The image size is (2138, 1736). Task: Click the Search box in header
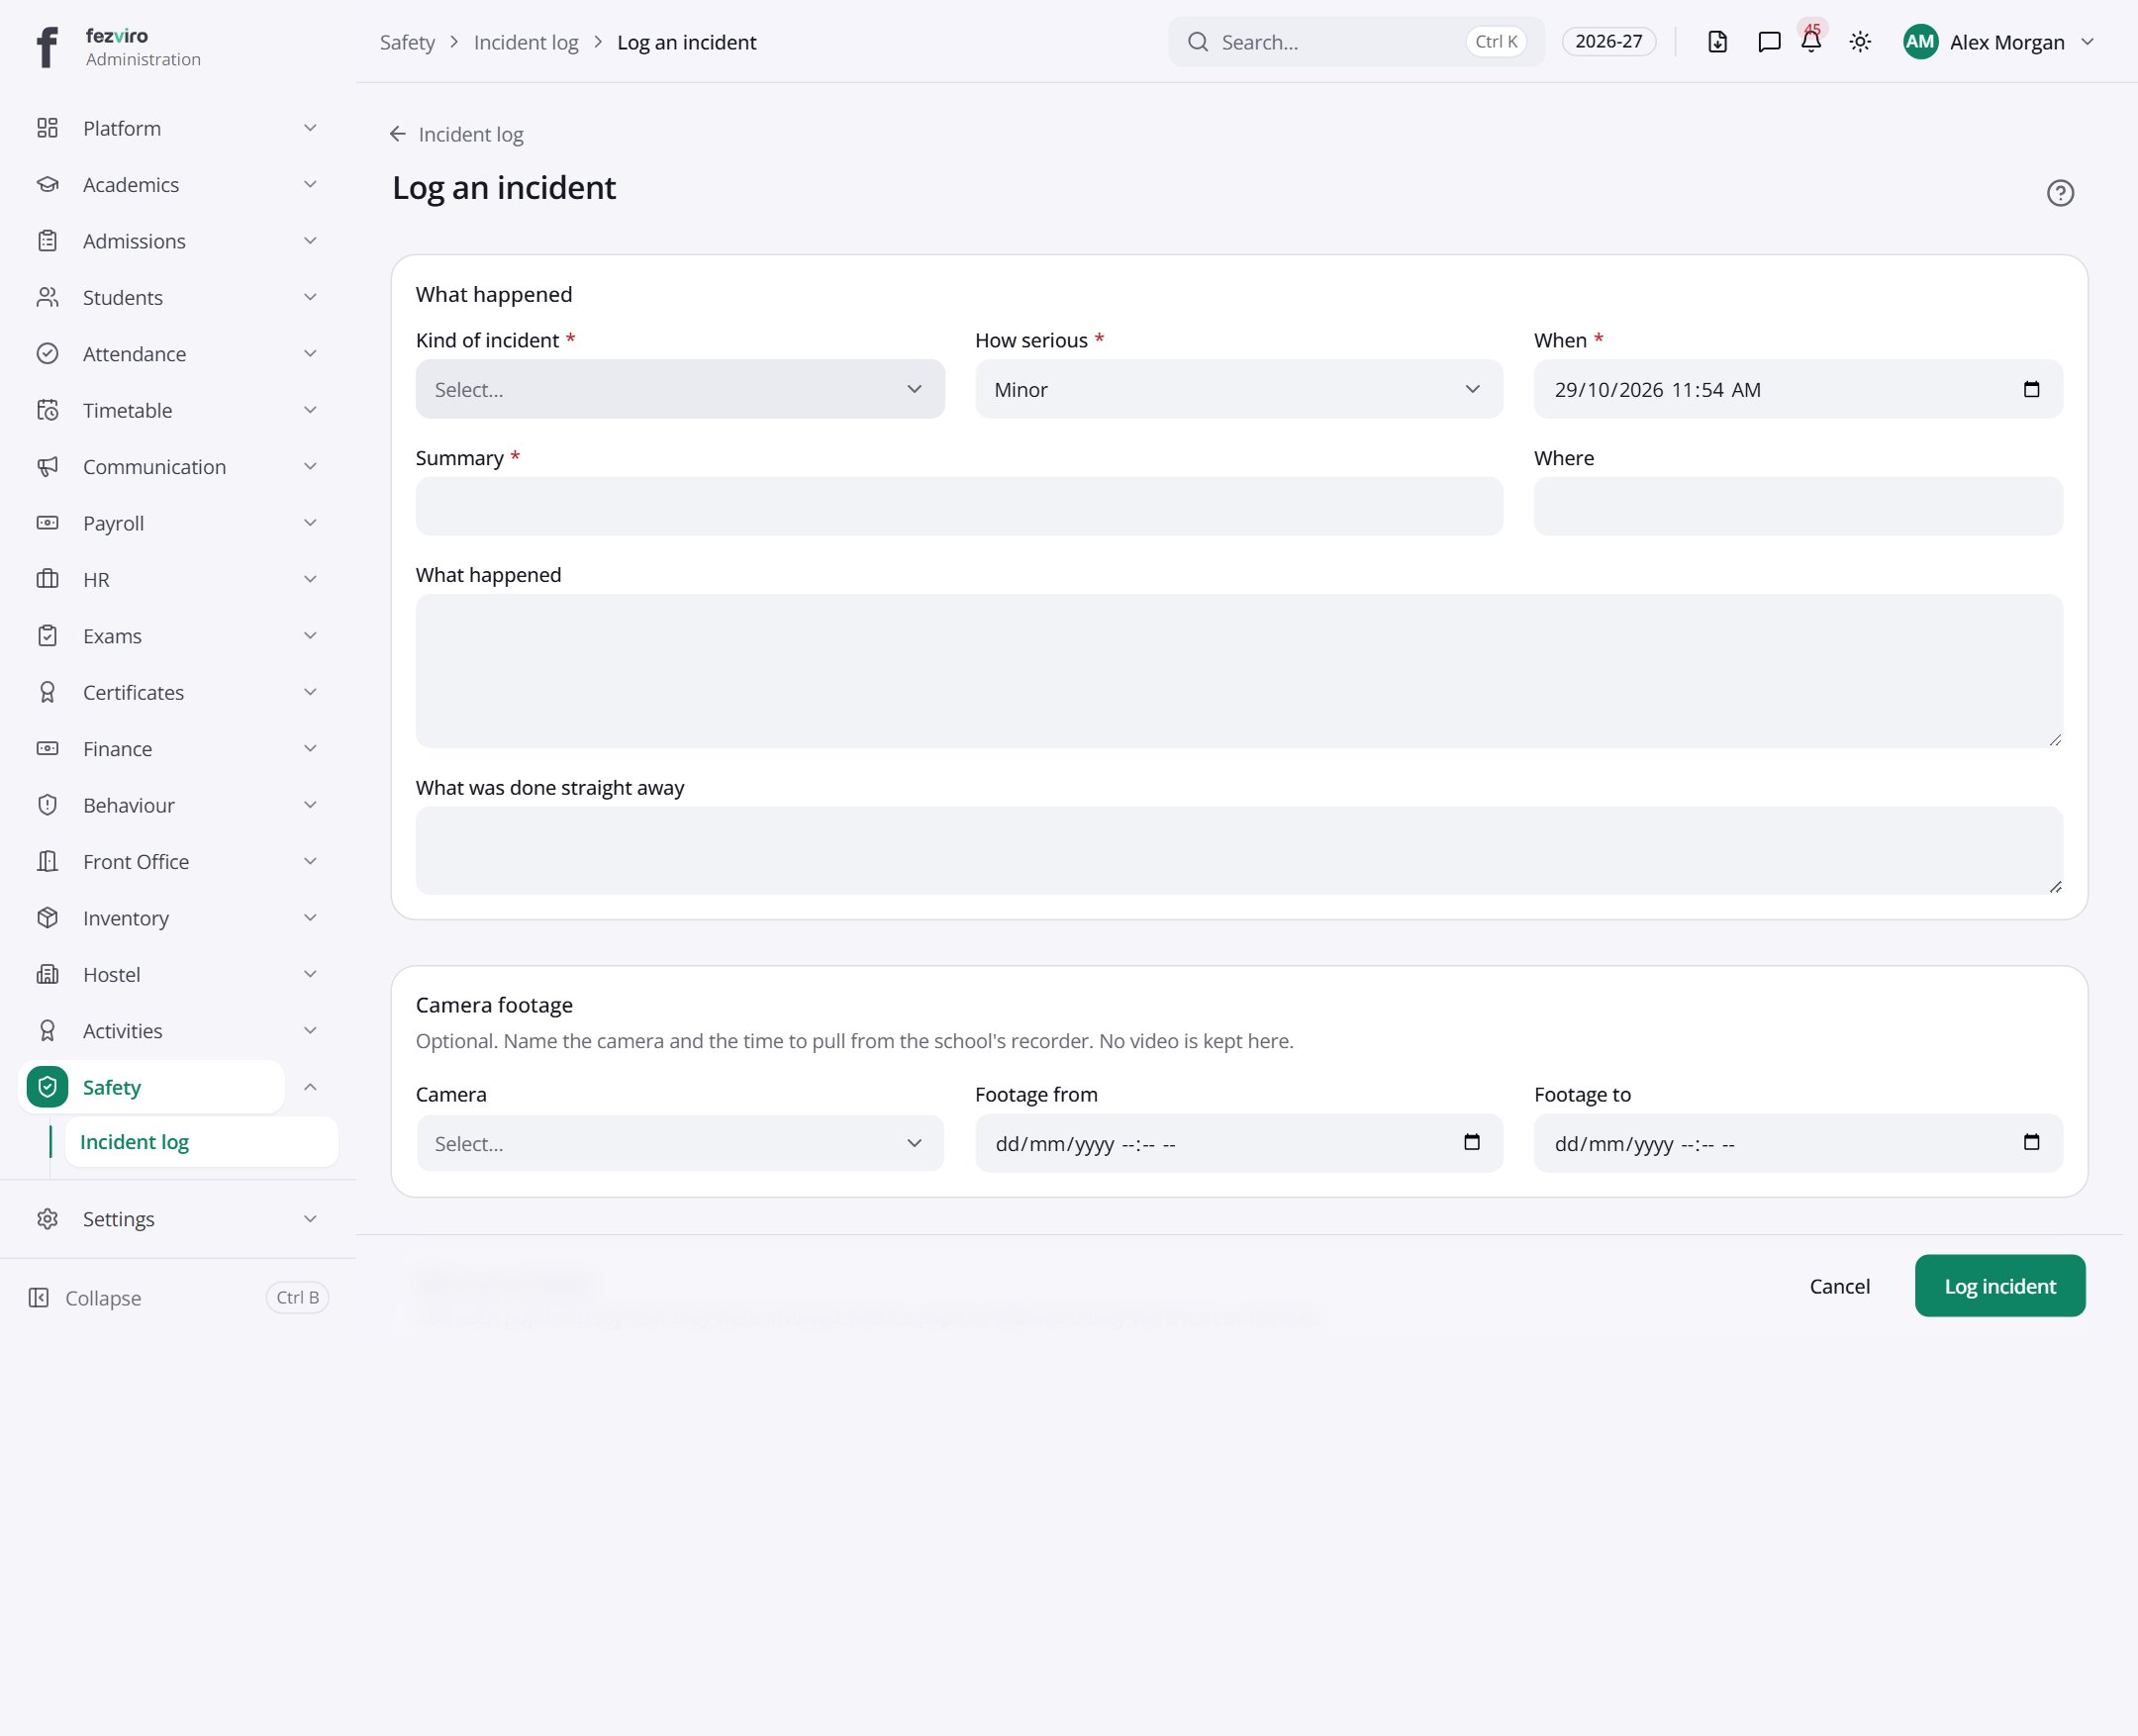[x=1356, y=42]
